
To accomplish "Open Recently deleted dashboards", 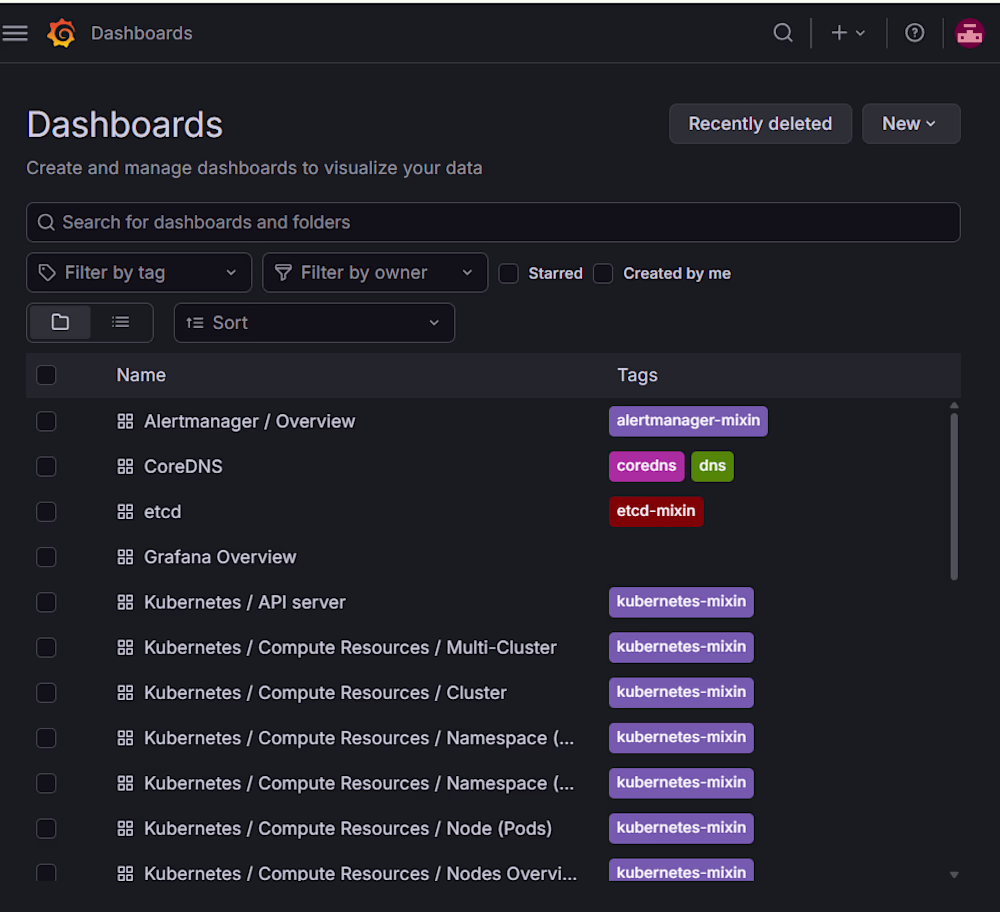I will coord(760,124).
